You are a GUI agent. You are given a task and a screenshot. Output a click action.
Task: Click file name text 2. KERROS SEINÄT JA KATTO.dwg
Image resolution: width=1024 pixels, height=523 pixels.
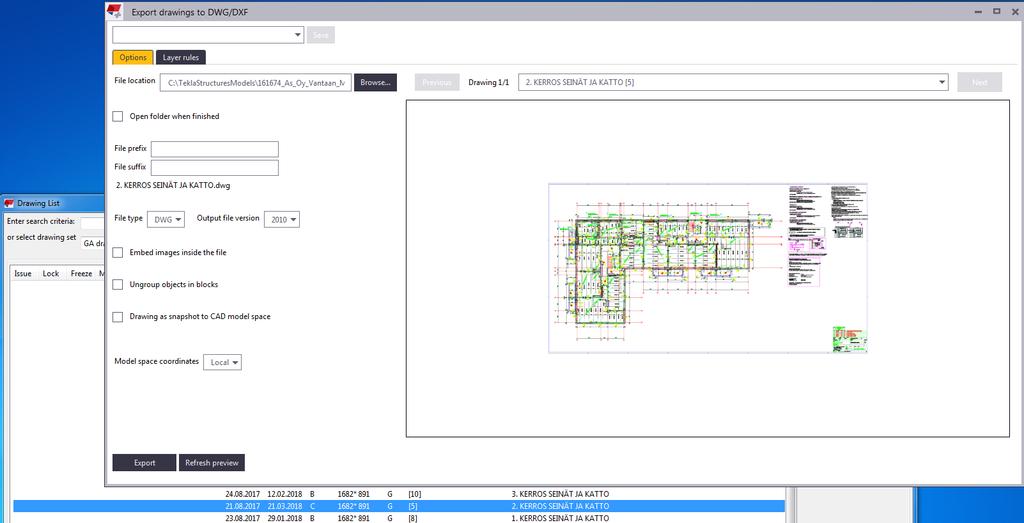tap(173, 185)
